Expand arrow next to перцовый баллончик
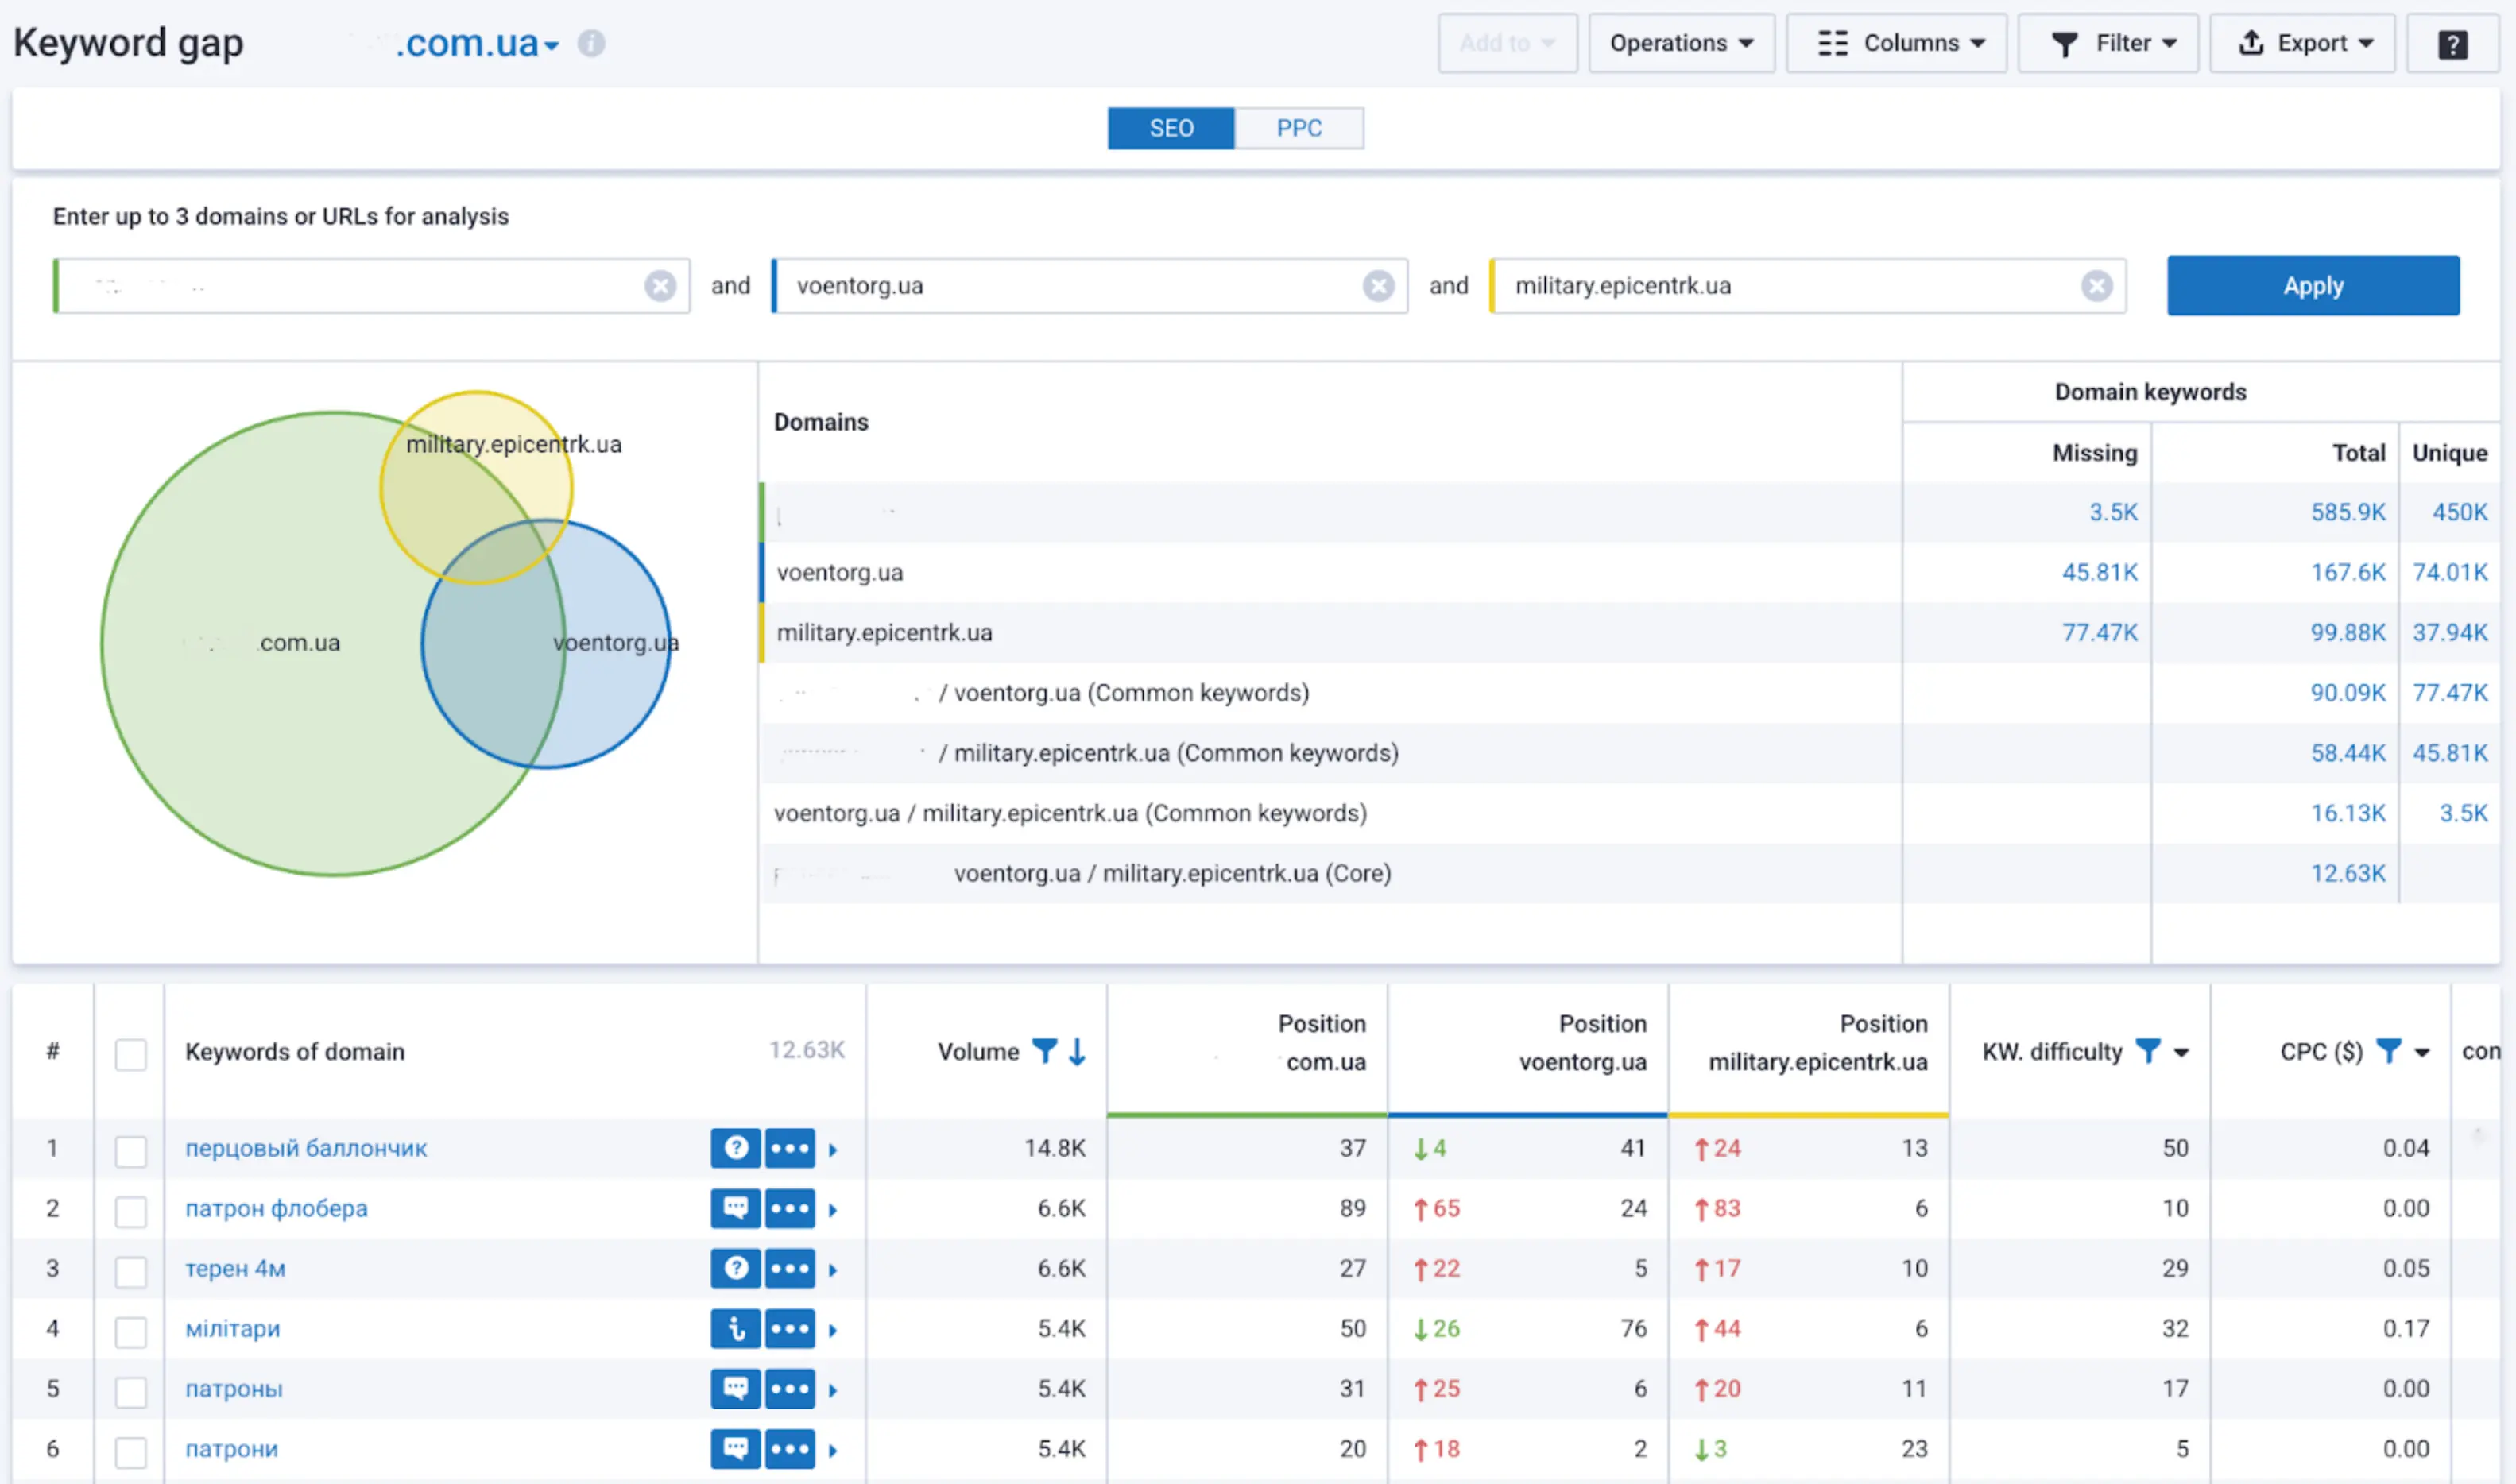The width and height of the screenshot is (2516, 1484). point(833,1150)
